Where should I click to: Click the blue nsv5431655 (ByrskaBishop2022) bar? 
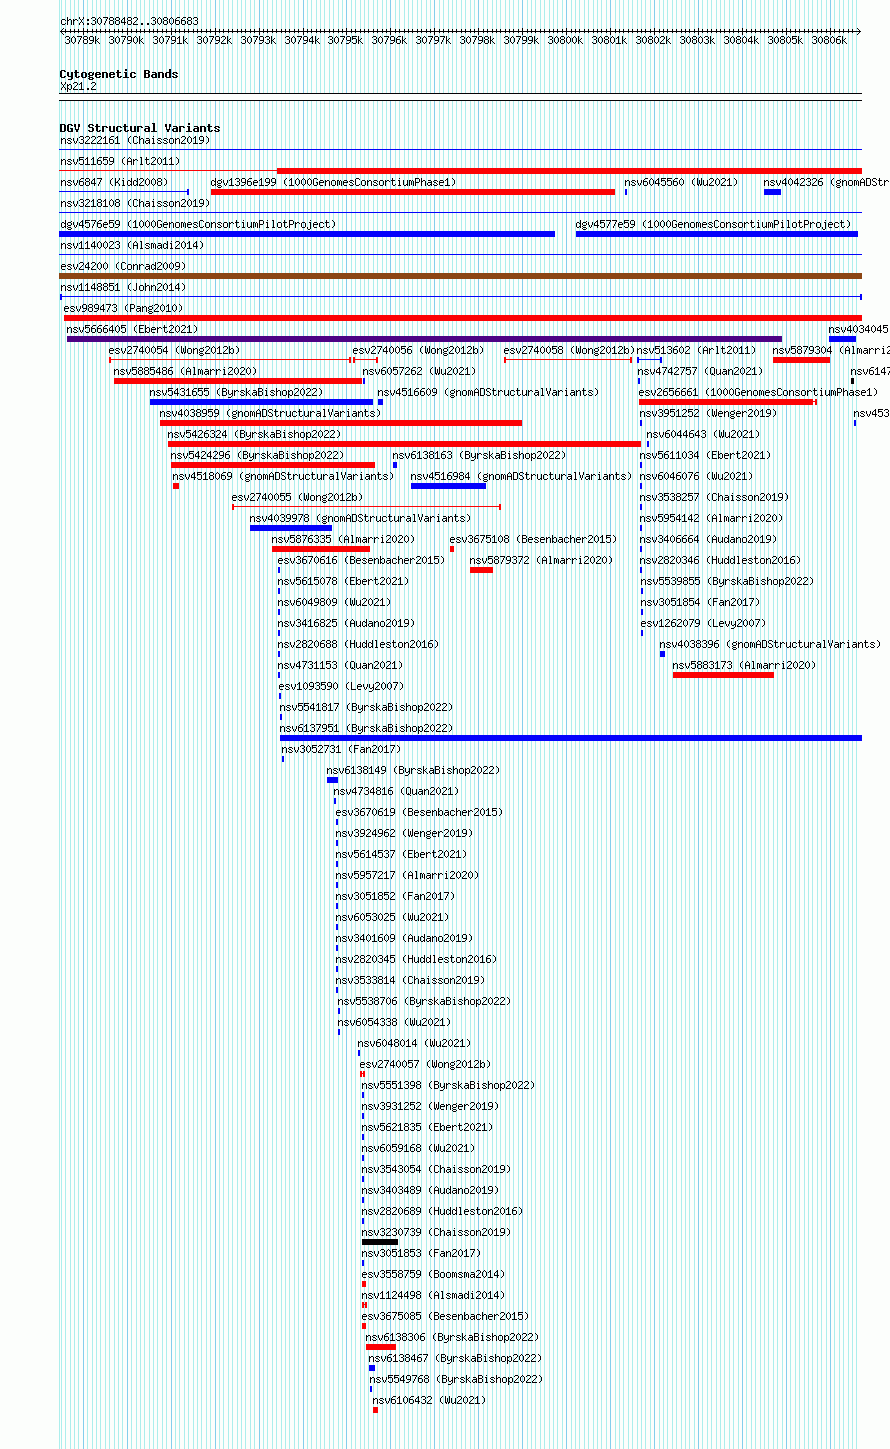click(261, 402)
